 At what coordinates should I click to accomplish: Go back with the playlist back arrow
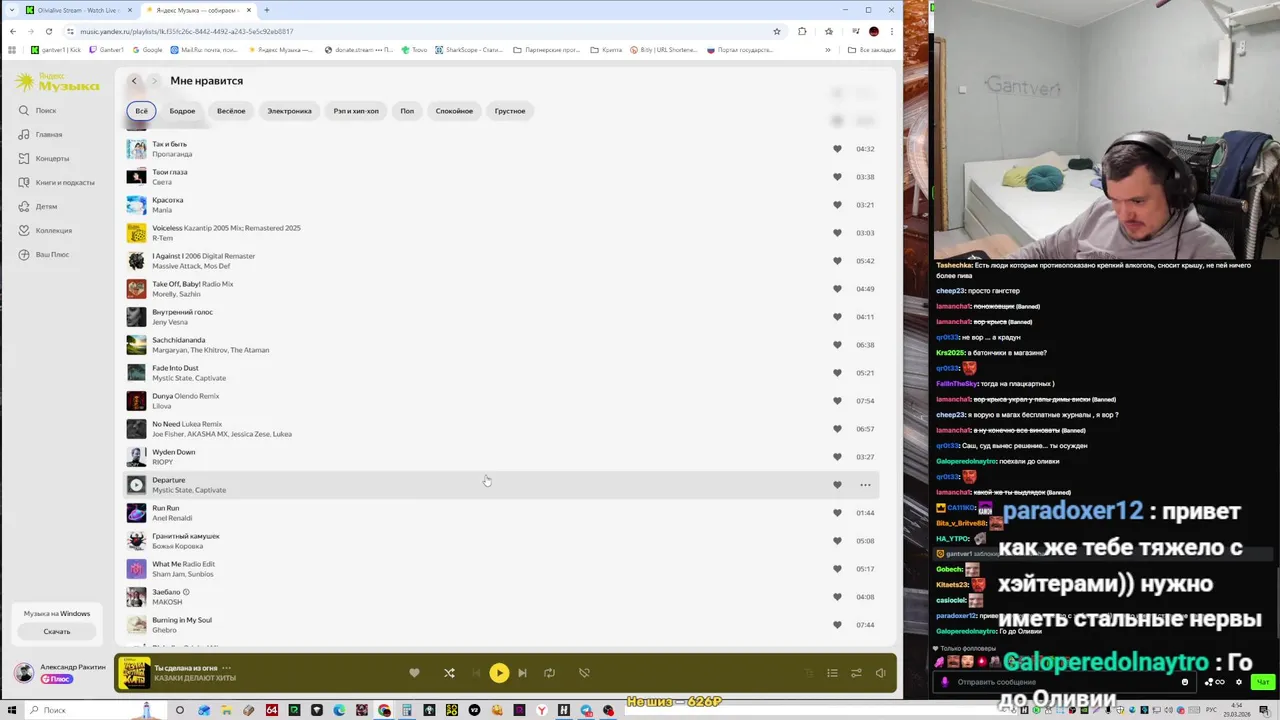134,81
